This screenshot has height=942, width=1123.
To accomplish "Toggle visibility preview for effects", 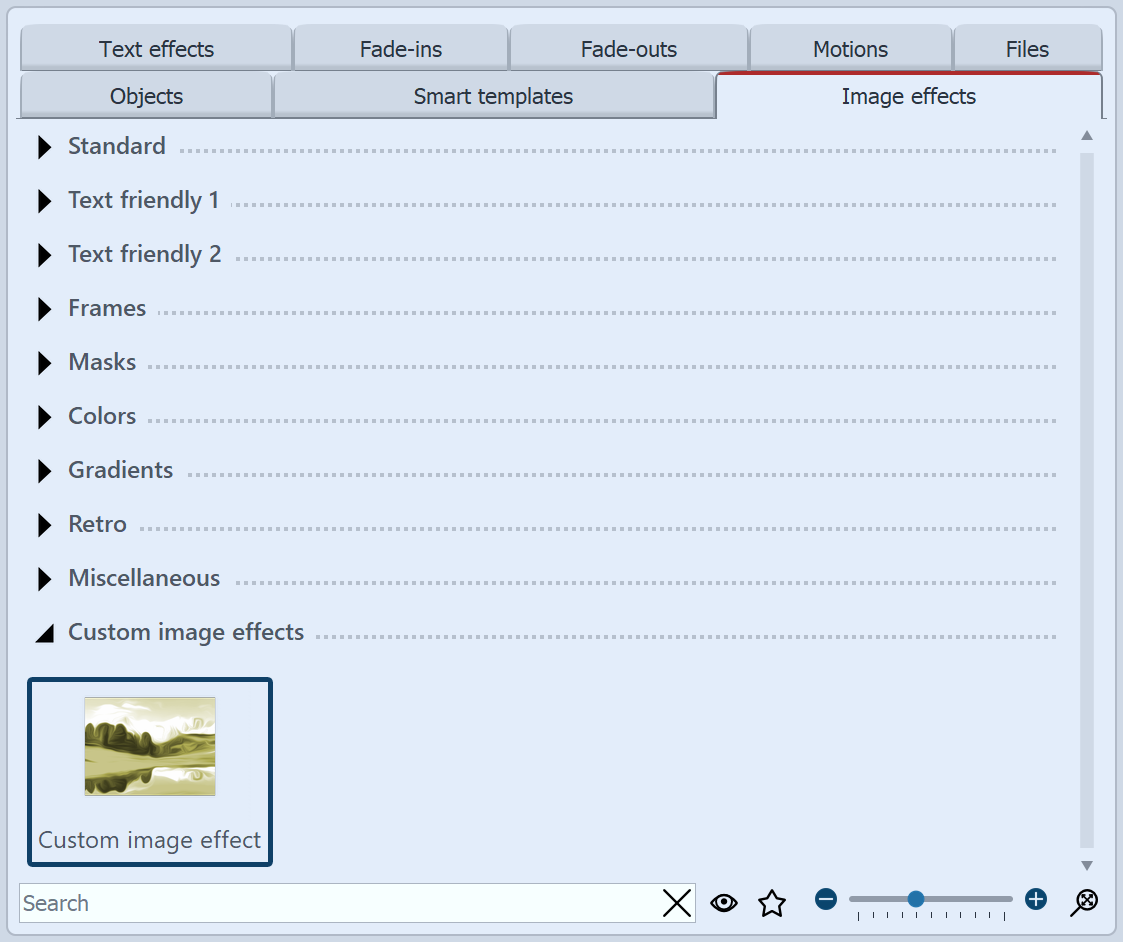I will coord(724,903).
